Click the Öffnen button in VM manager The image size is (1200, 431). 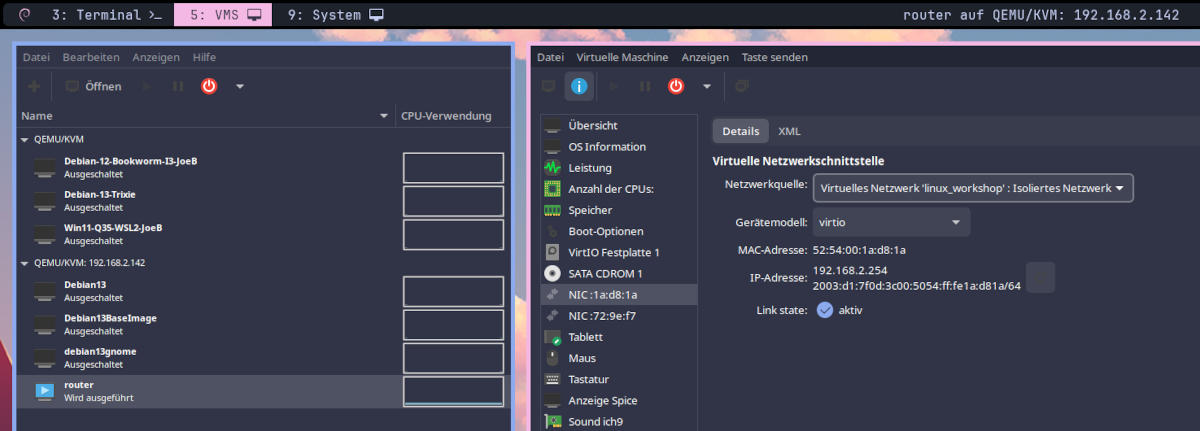[94, 86]
